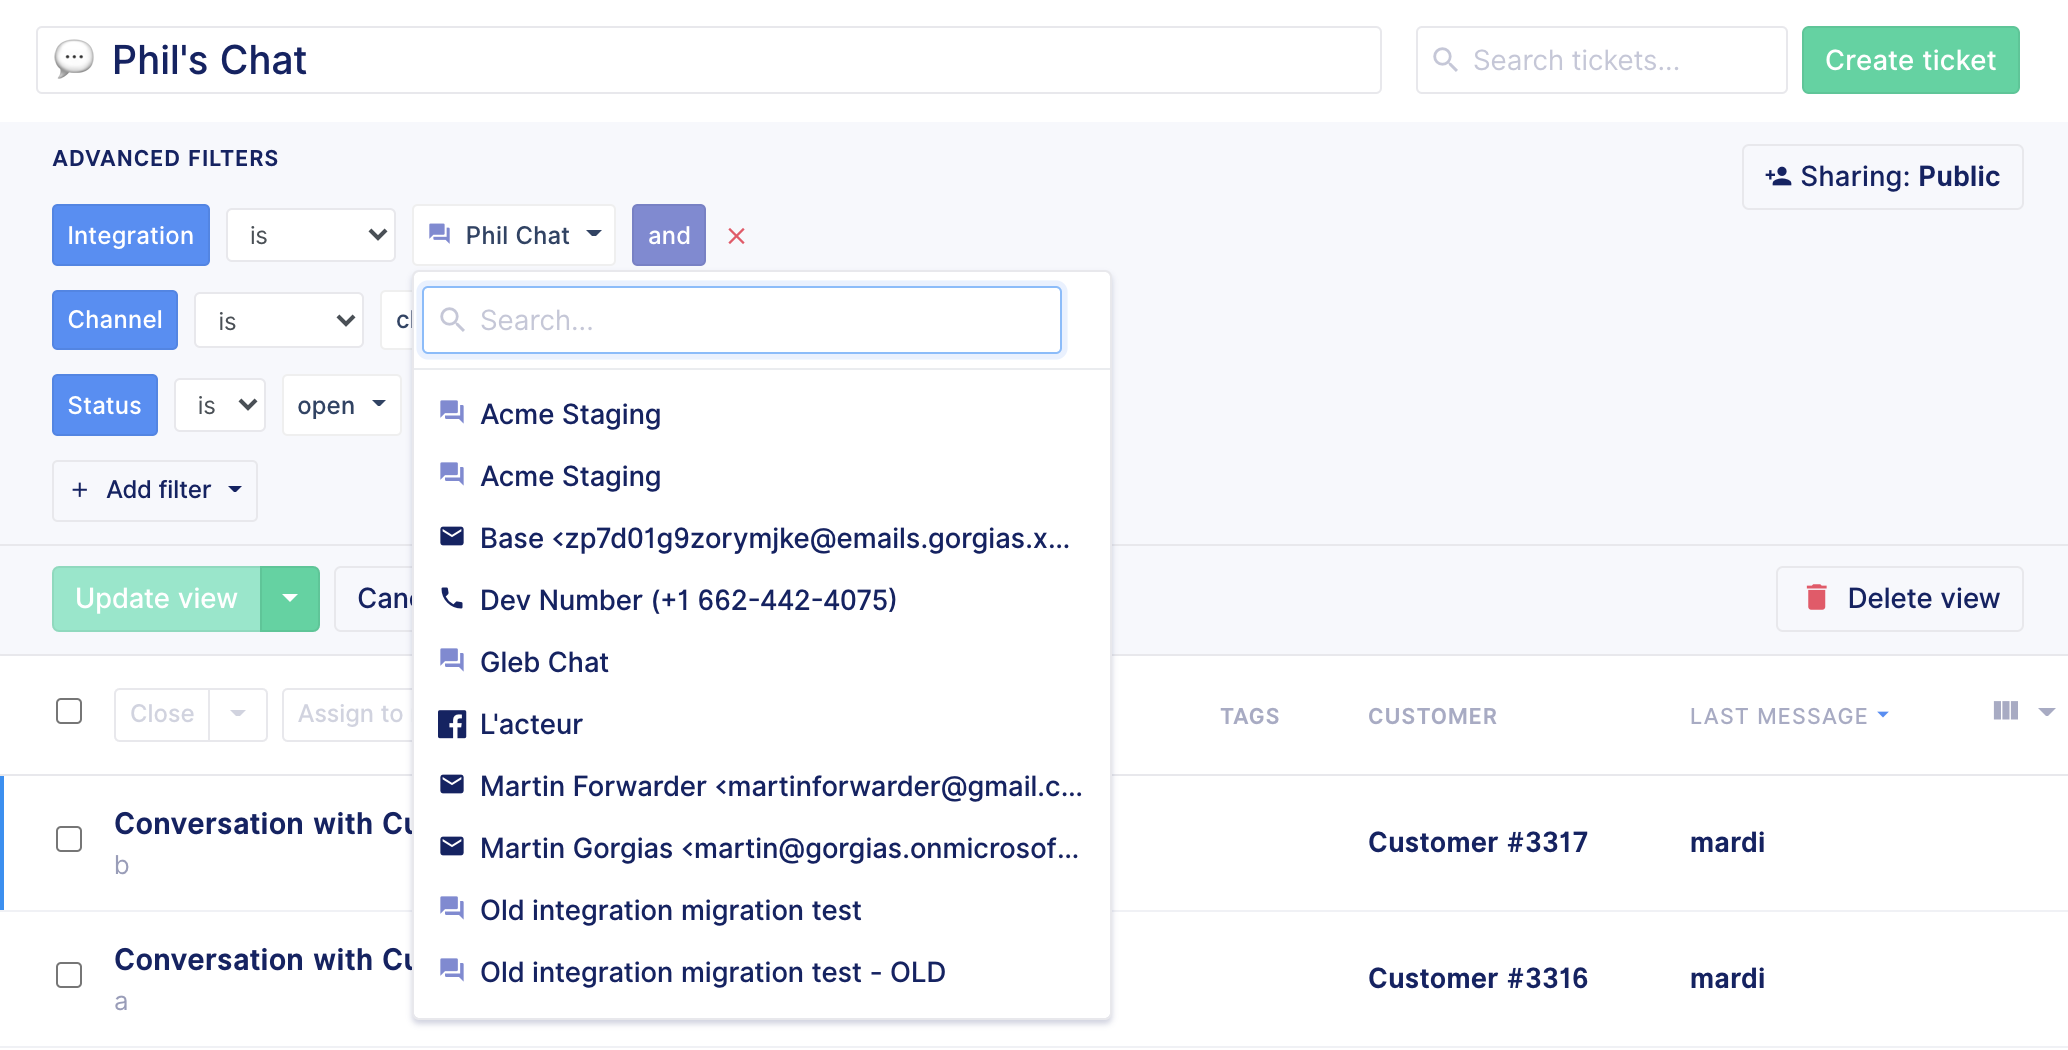This screenshot has height=1050, width=2068.
Task: Click chat icon beside Old integration migration test - OLD
Action: click(x=452, y=970)
